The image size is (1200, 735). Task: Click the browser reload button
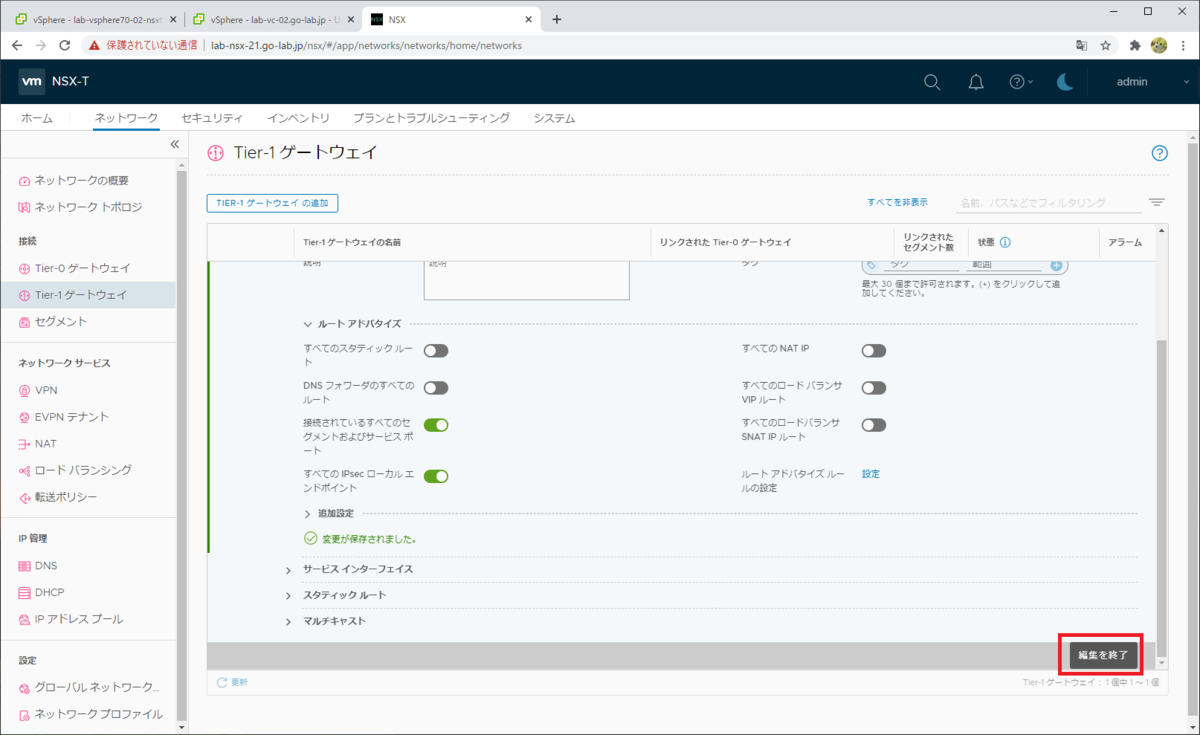click(65, 45)
